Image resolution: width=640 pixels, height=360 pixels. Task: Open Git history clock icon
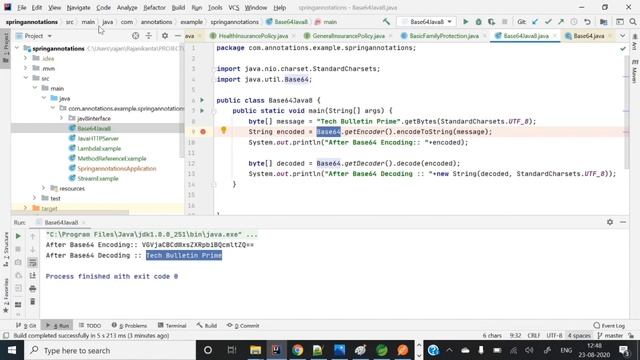(x=574, y=22)
